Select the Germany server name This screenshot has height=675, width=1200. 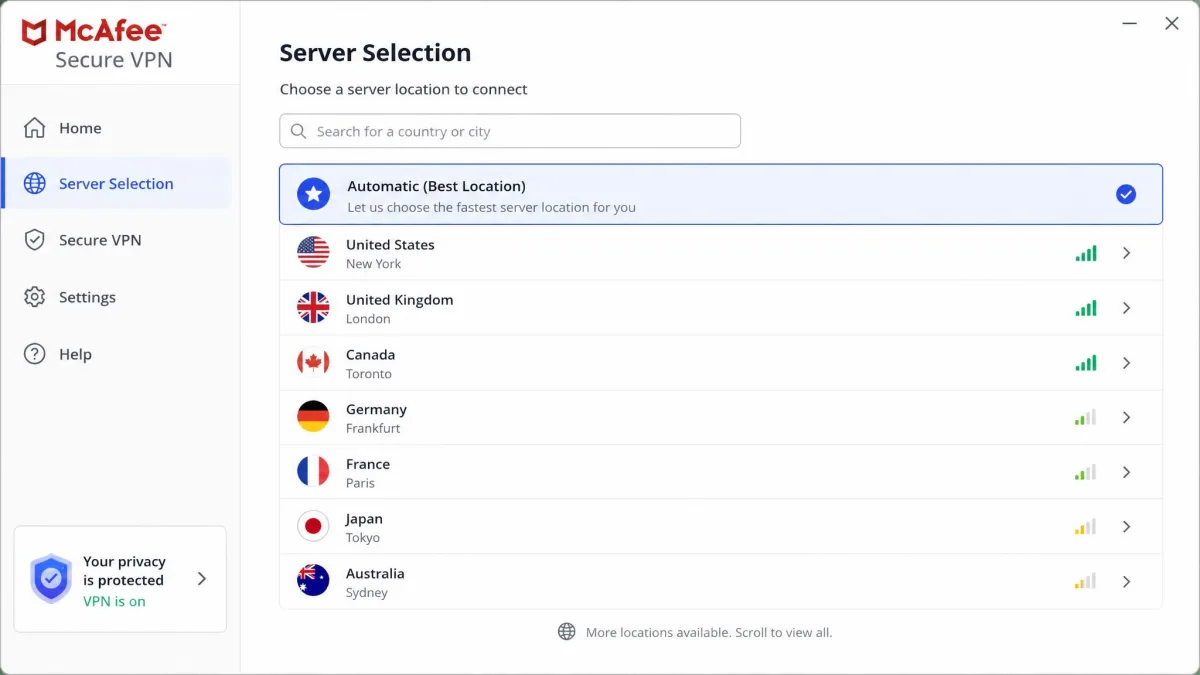click(376, 410)
